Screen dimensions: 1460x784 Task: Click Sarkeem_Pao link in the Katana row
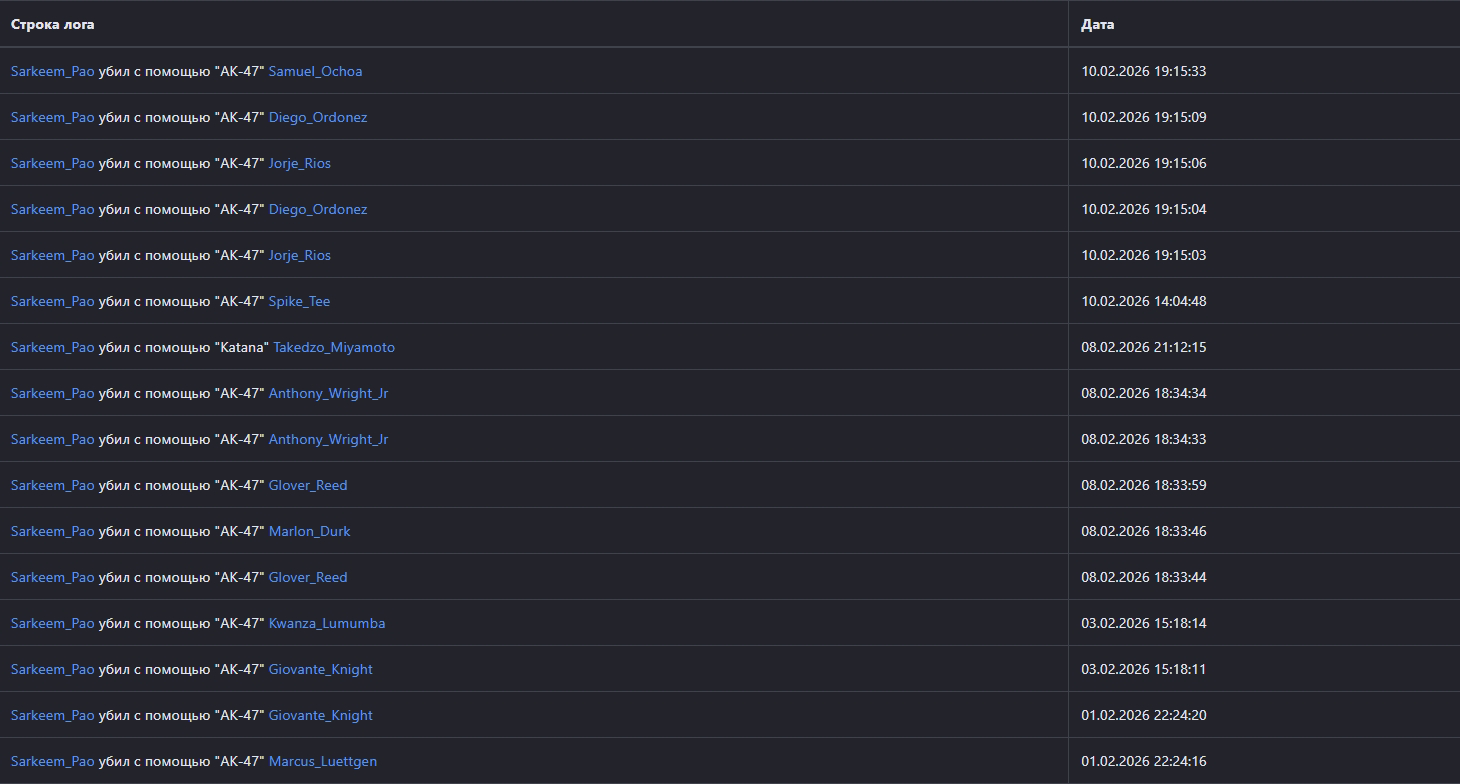pos(52,347)
